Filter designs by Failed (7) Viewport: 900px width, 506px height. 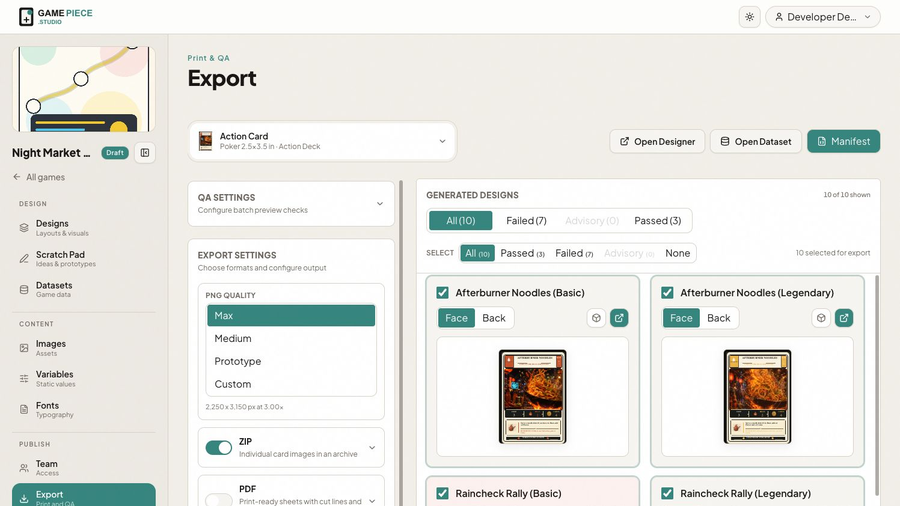526,221
